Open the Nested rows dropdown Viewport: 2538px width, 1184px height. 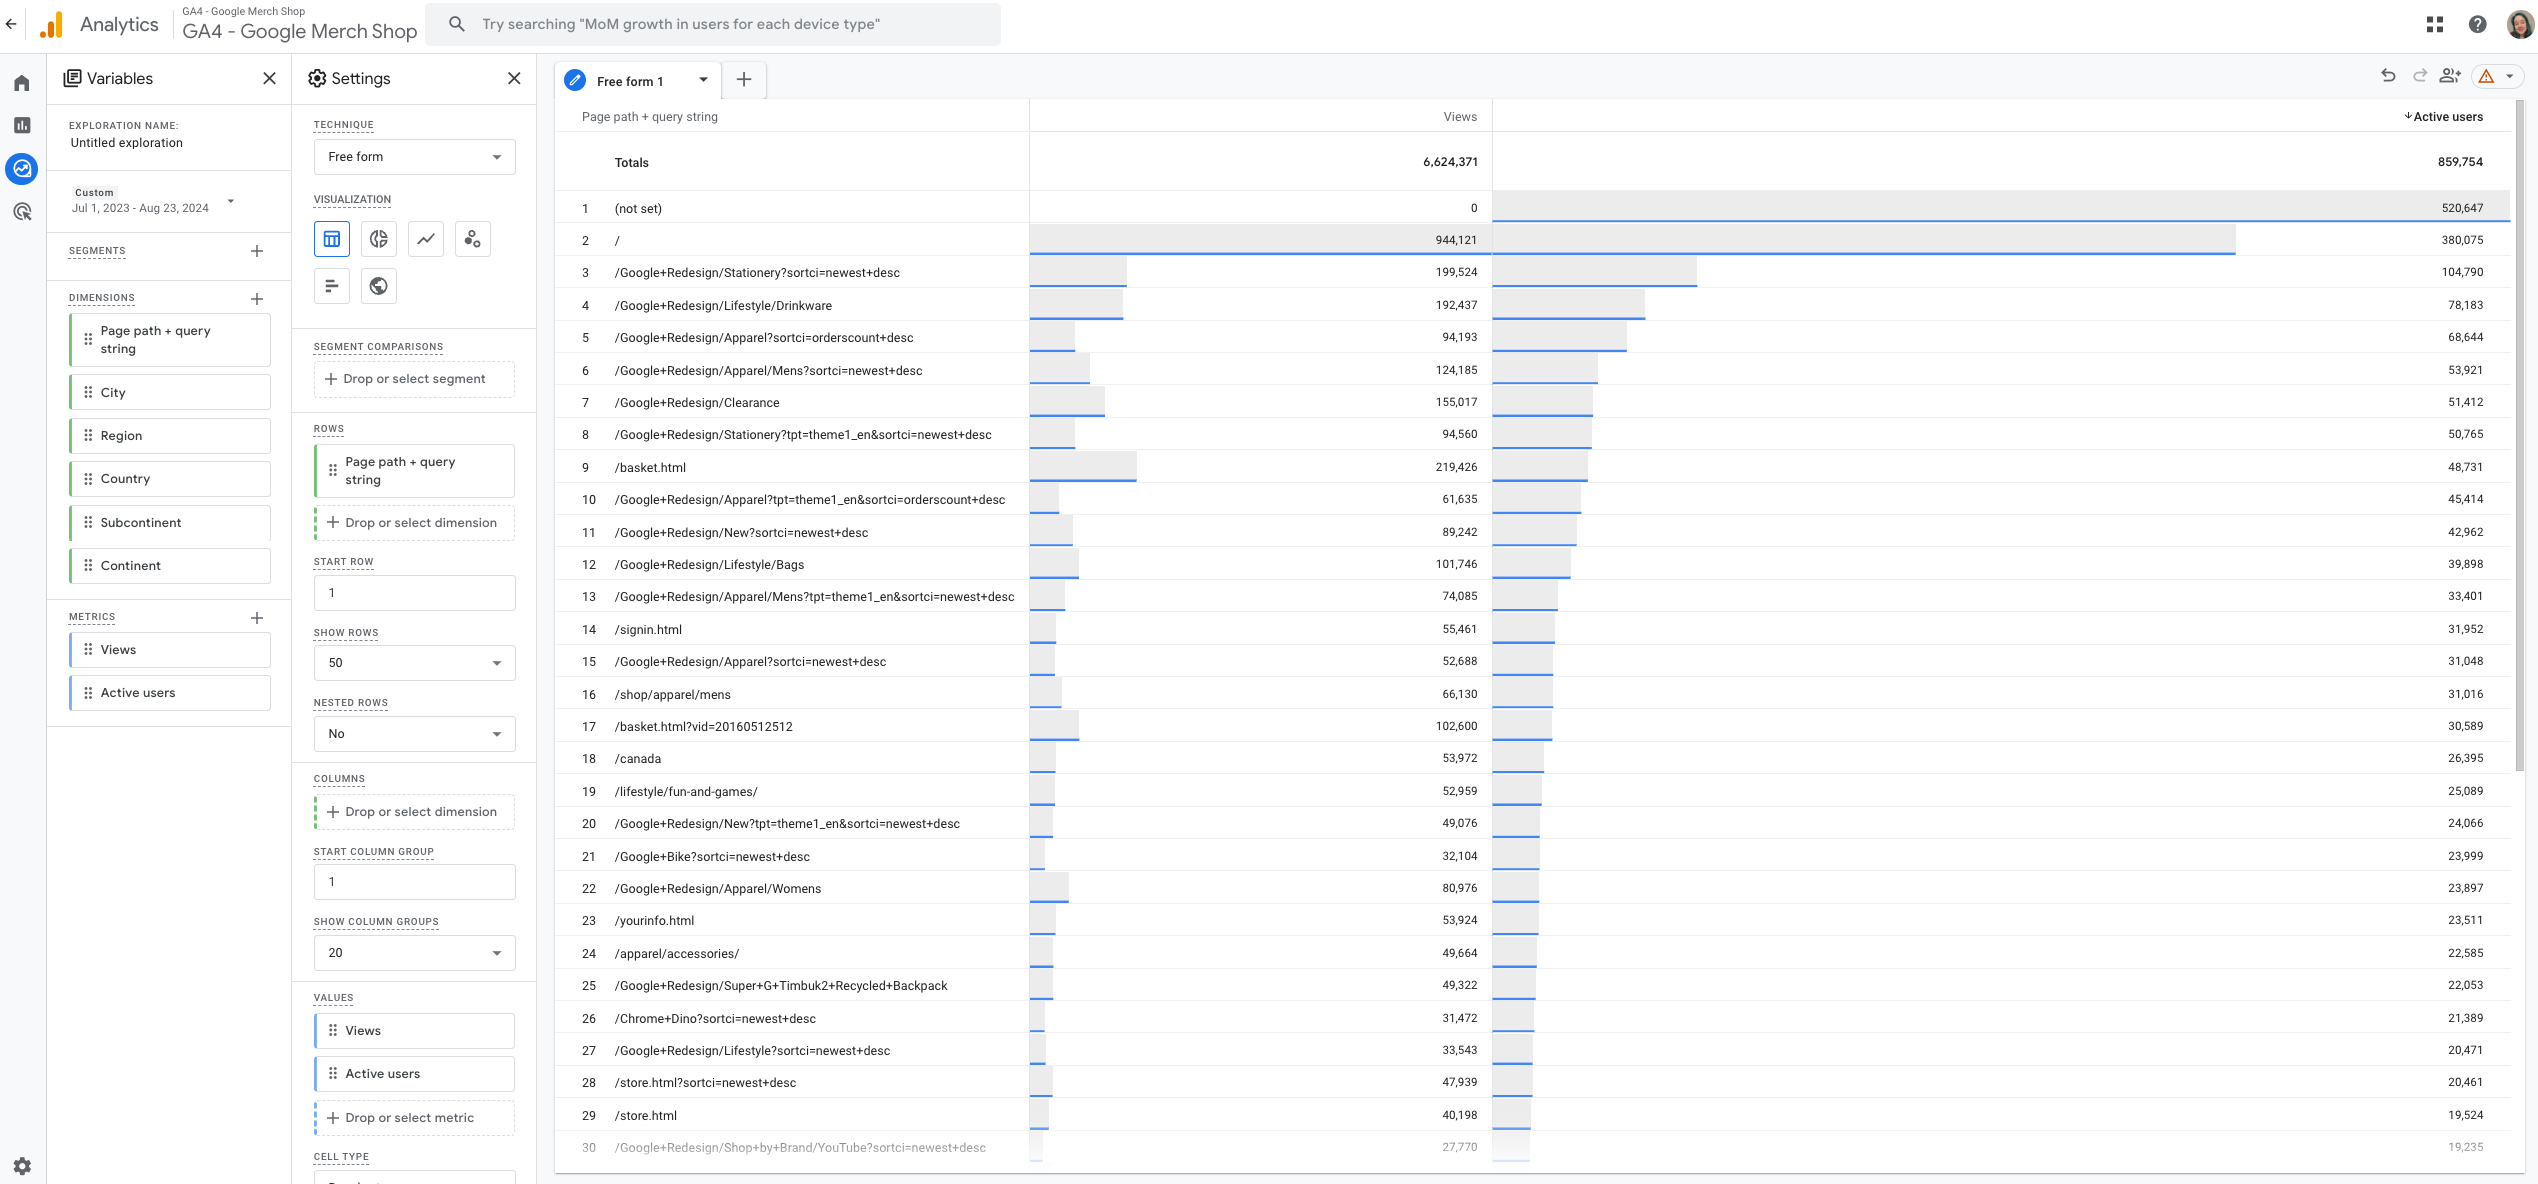tap(414, 734)
